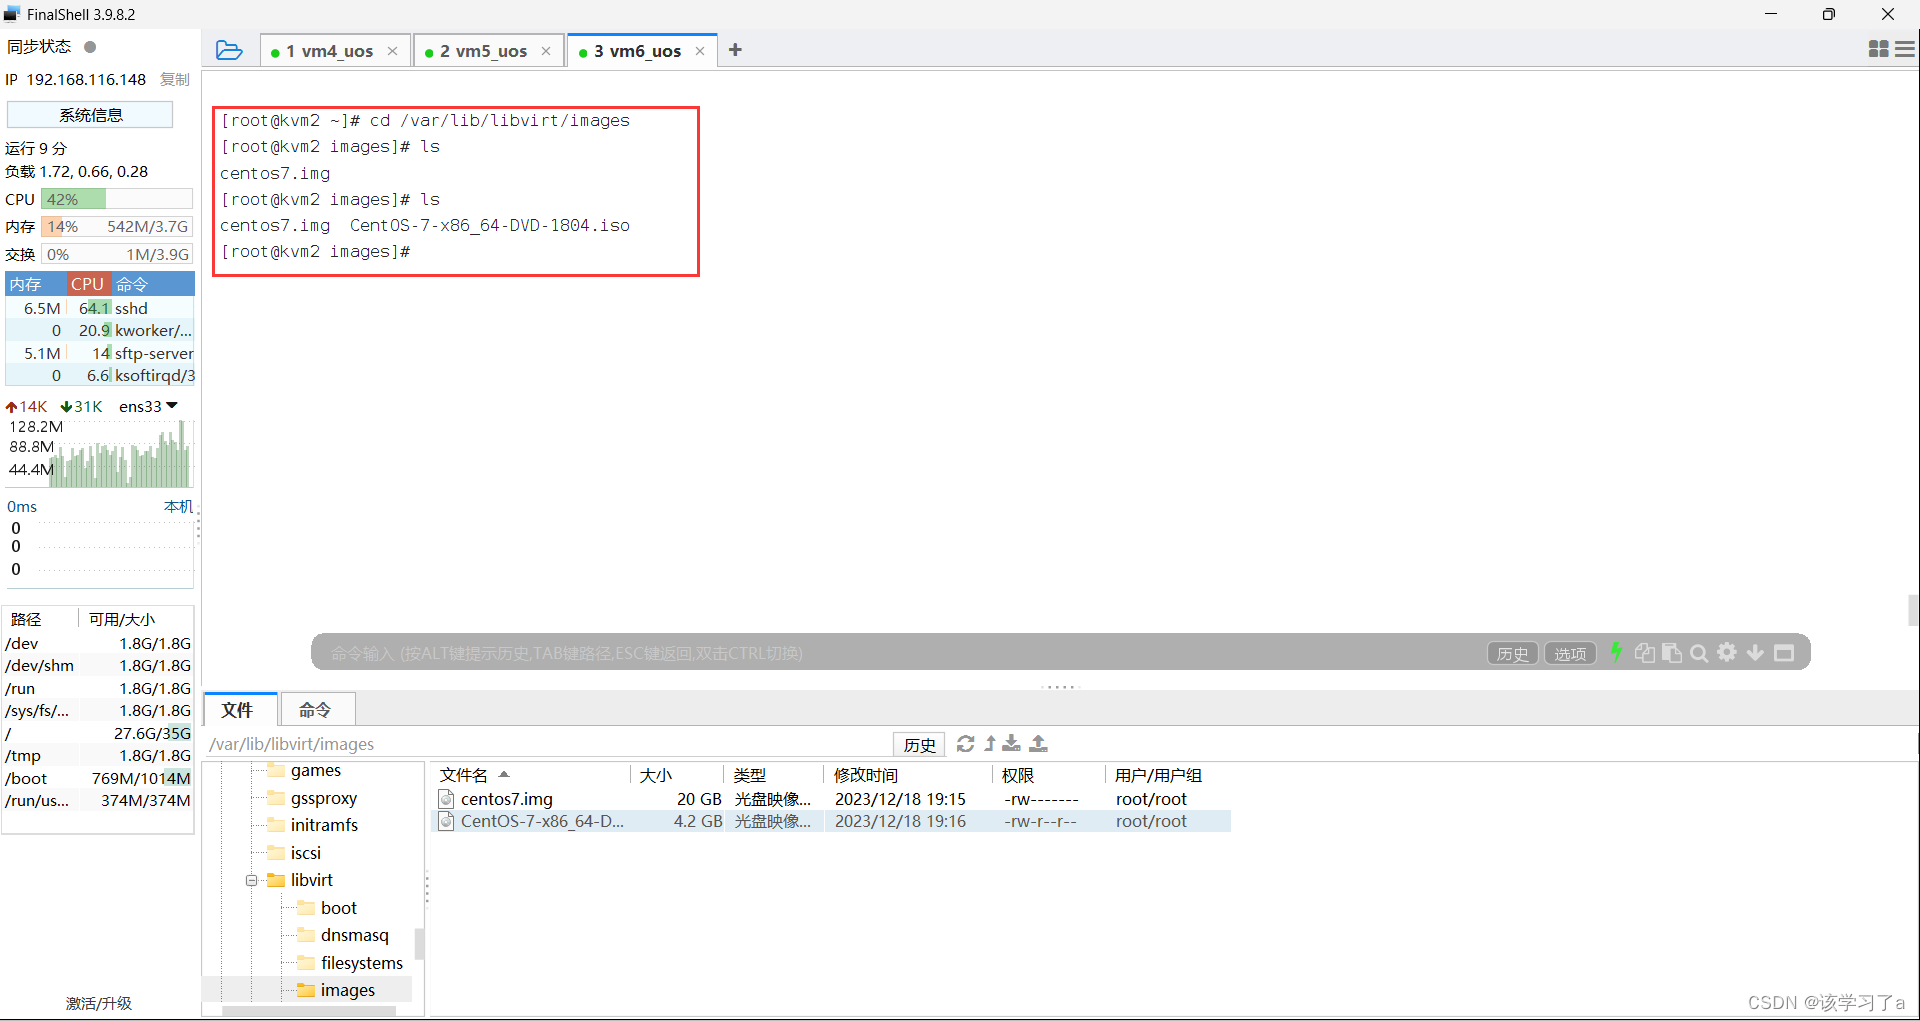Collapse the libvirt tree folder
The image size is (1920, 1021).
click(x=251, y=881)
